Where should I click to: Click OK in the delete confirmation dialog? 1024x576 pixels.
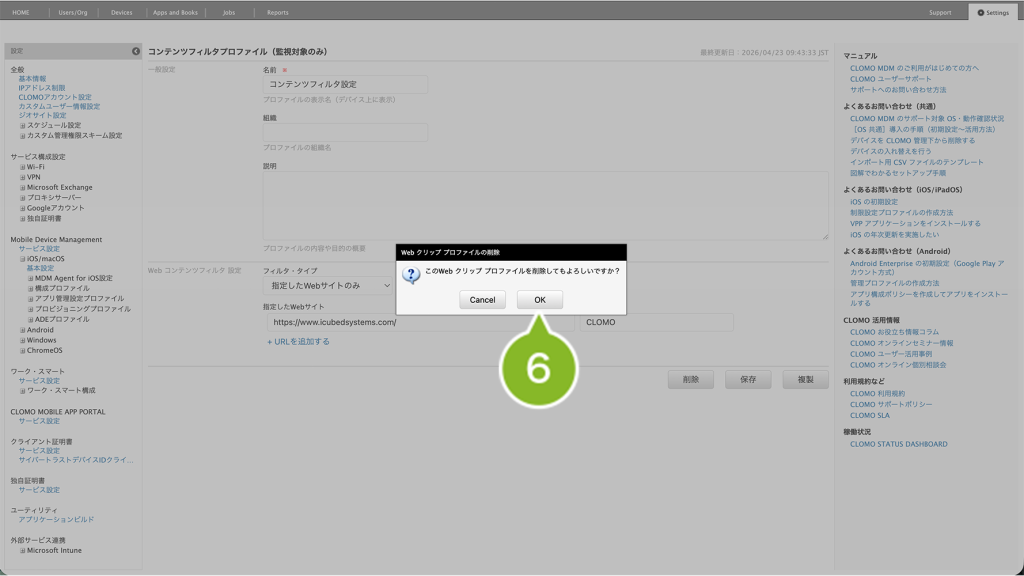[x=539, y=300]
